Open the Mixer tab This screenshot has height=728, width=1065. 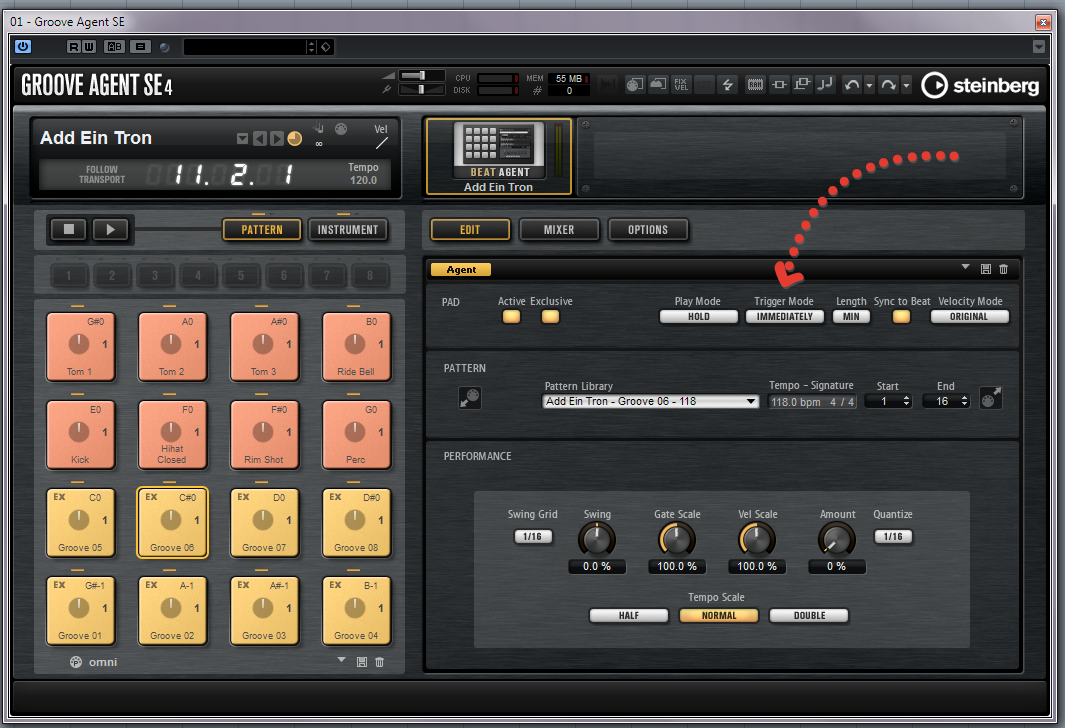pos(559,230)
